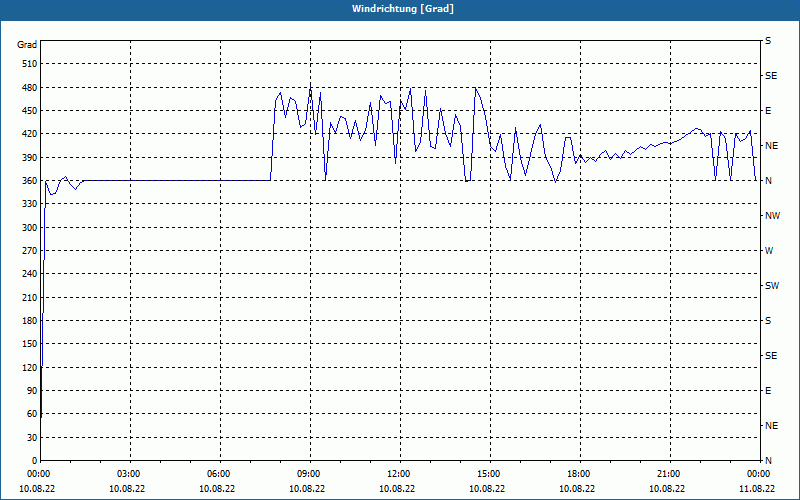
Task: Click the 150 degree label
Action: [x=30, y=344]
